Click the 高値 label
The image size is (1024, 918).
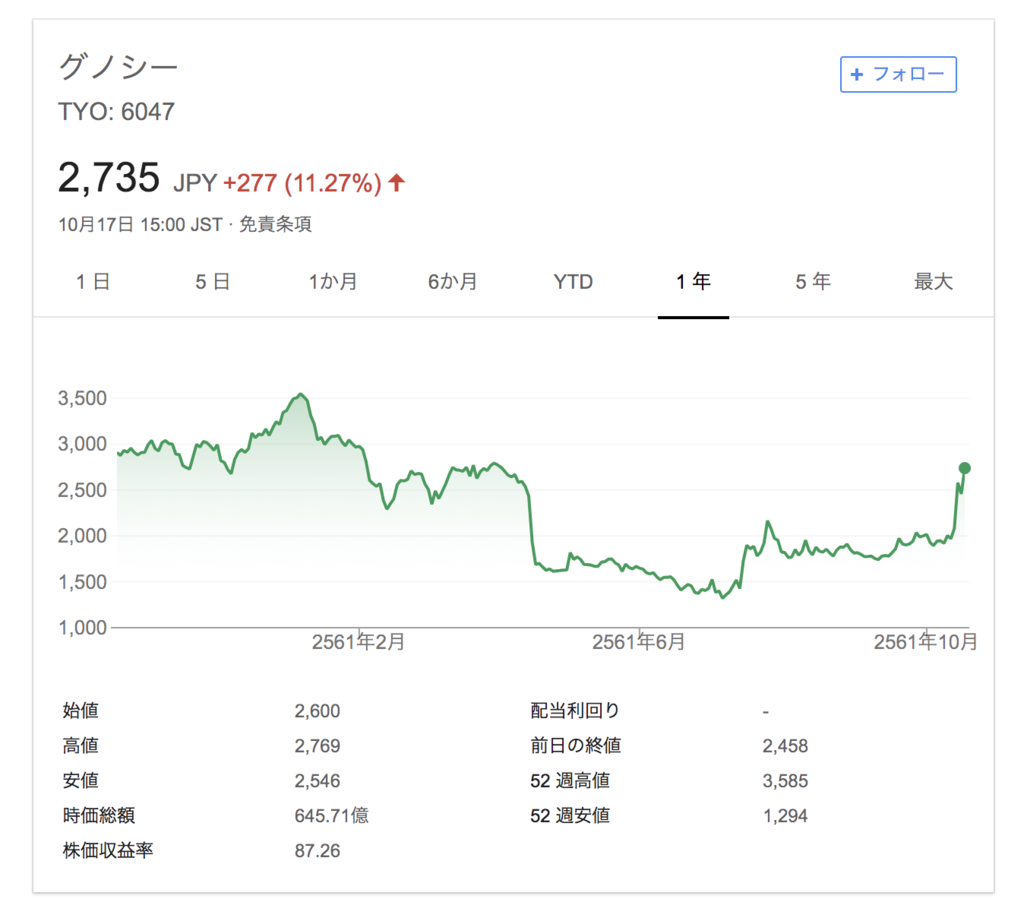pos(80,746)
